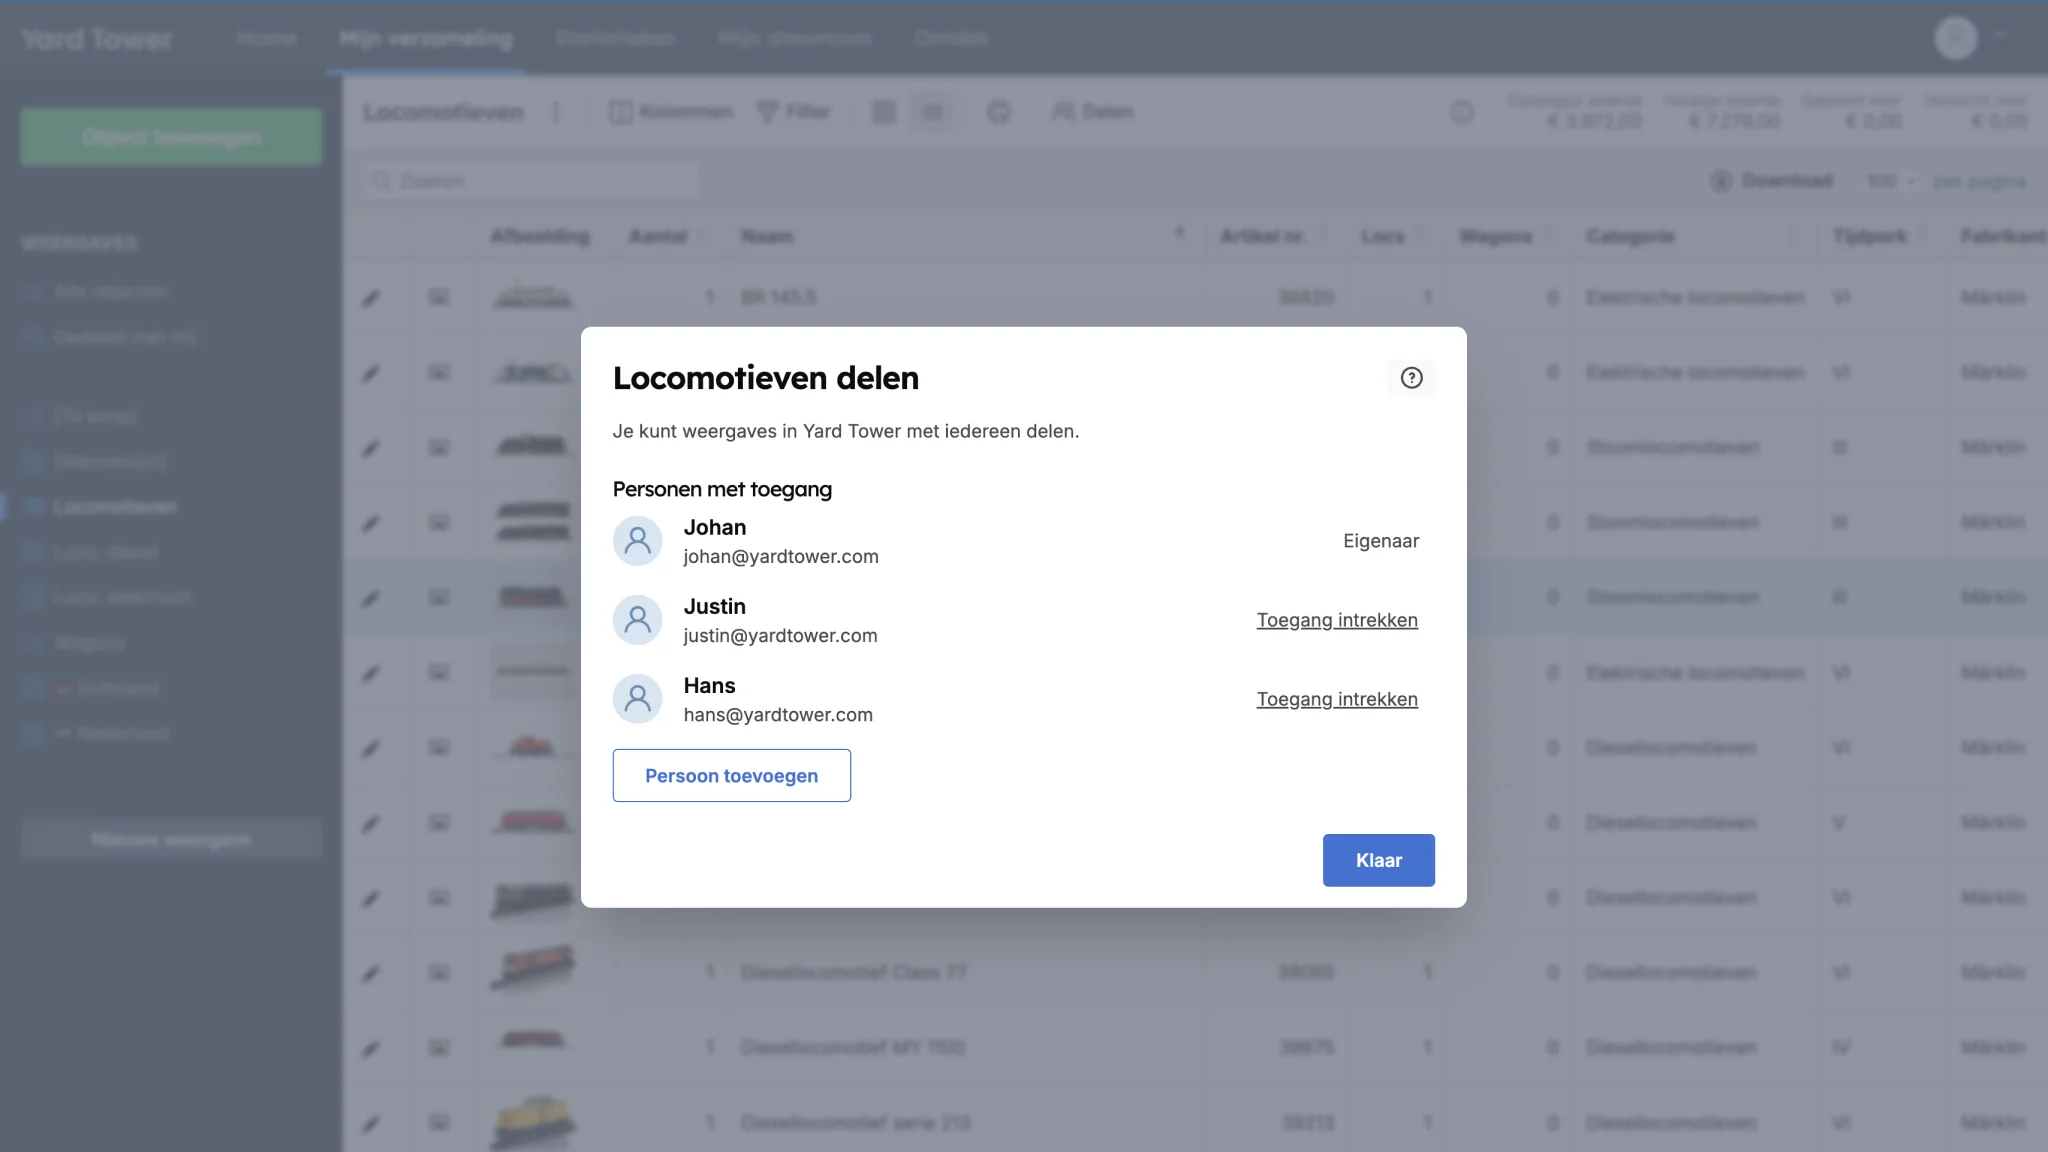Click the Persoon toevoegen button
This screenshot has width=2048, height=1152.
click(731, 775)
